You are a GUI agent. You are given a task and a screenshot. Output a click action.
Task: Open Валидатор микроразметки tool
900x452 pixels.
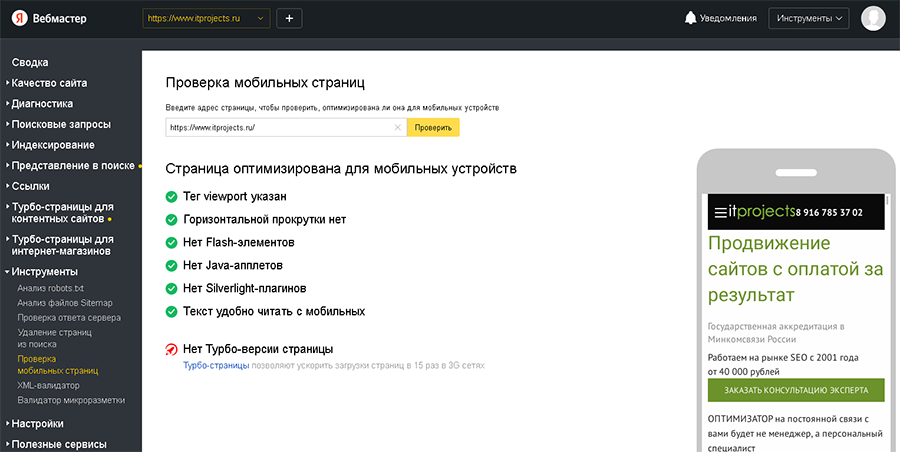[71, 400]
